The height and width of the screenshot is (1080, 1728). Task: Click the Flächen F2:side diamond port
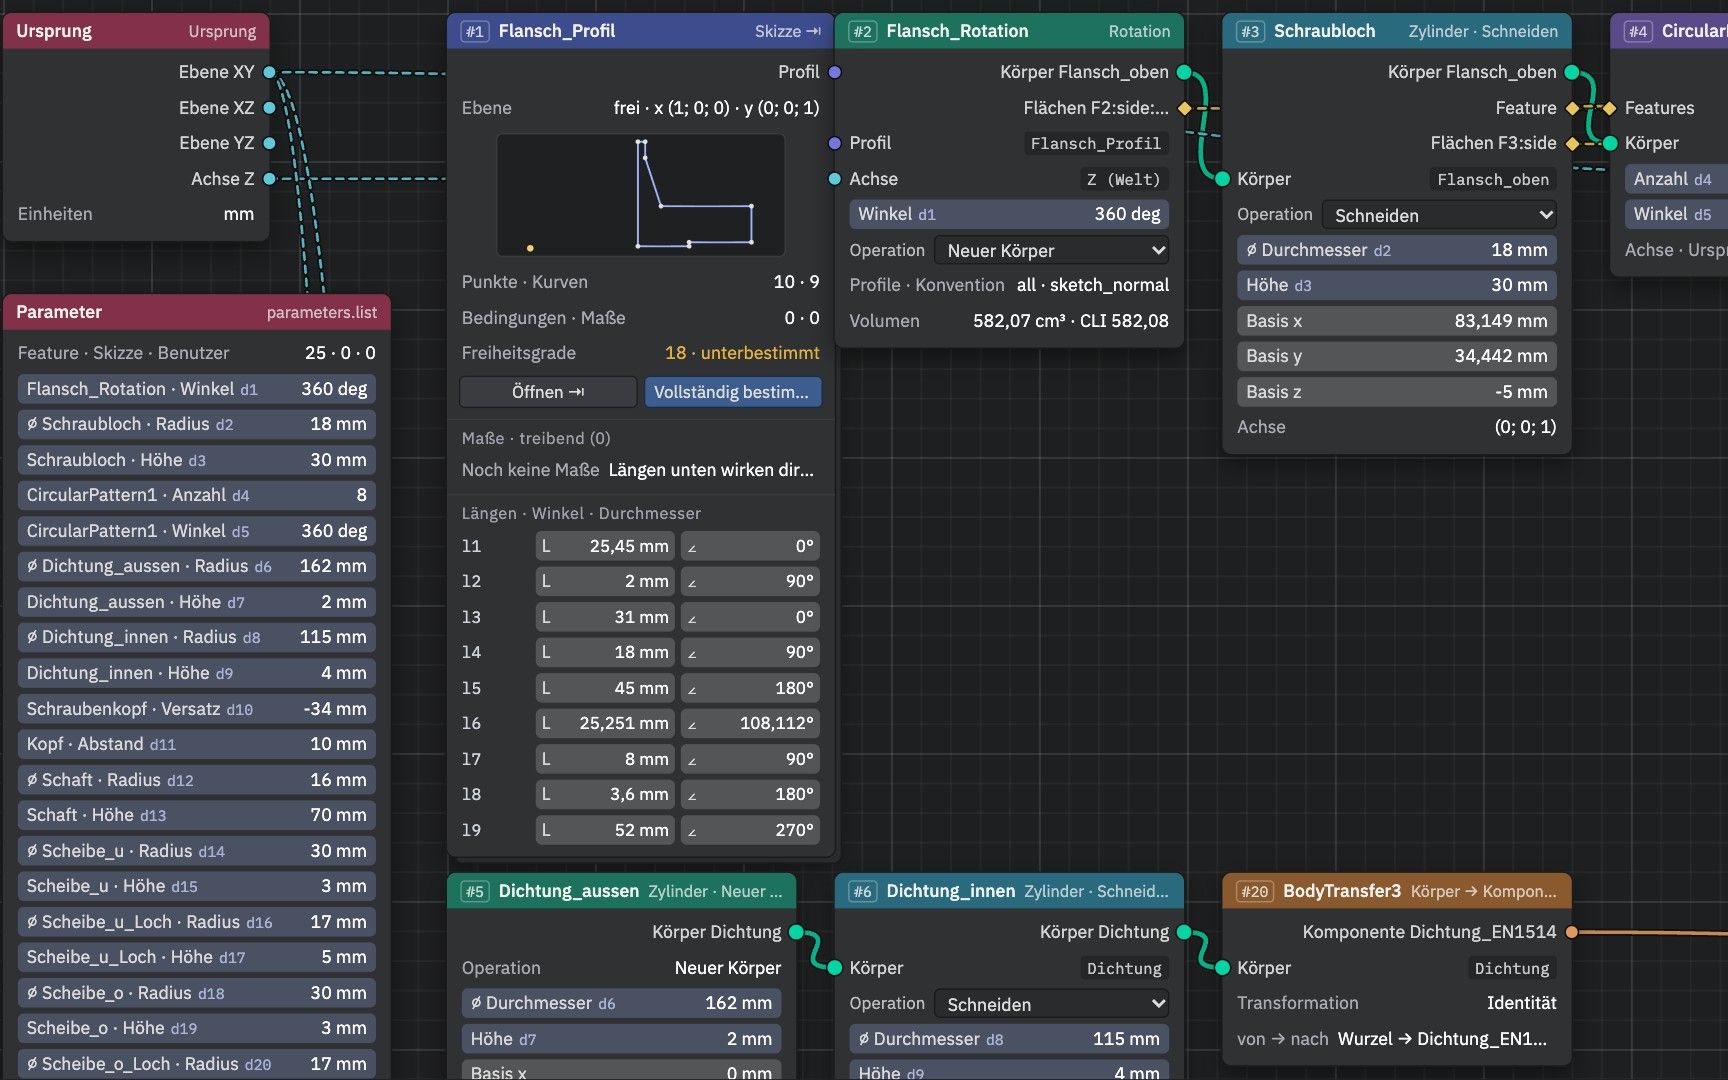click(x=1184, y=108)
